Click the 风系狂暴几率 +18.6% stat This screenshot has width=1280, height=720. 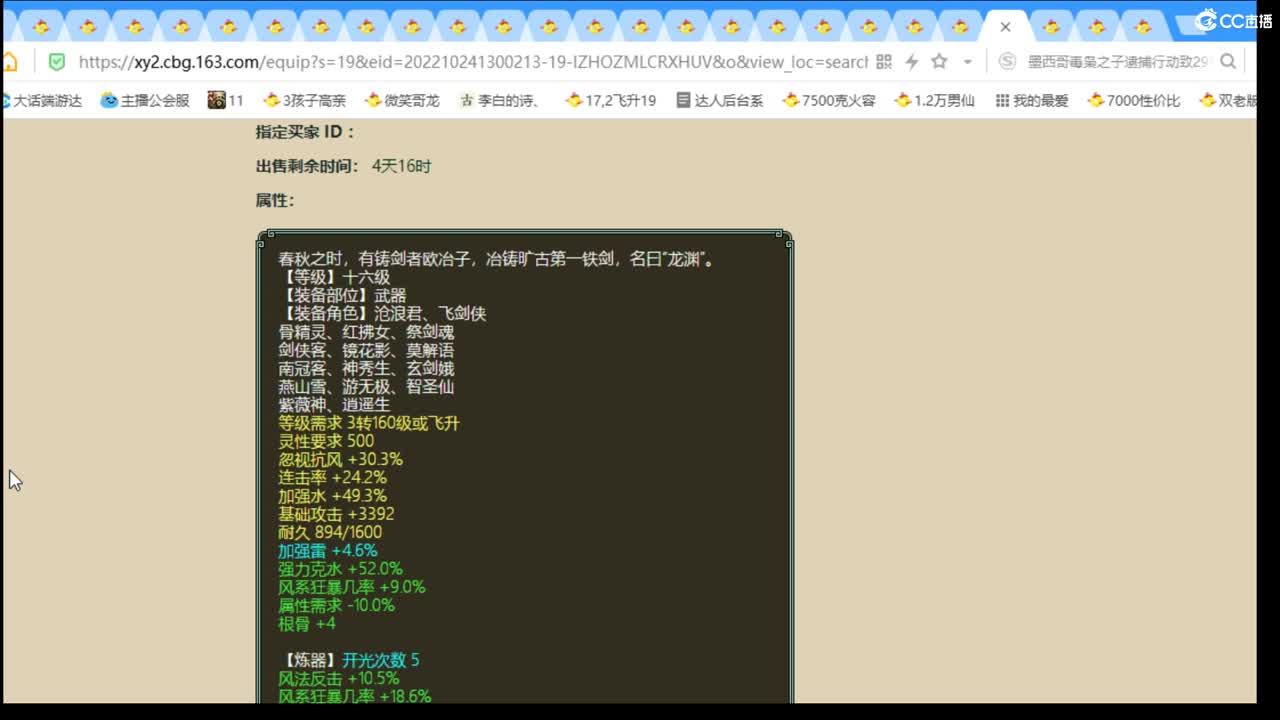click(355, 696)
